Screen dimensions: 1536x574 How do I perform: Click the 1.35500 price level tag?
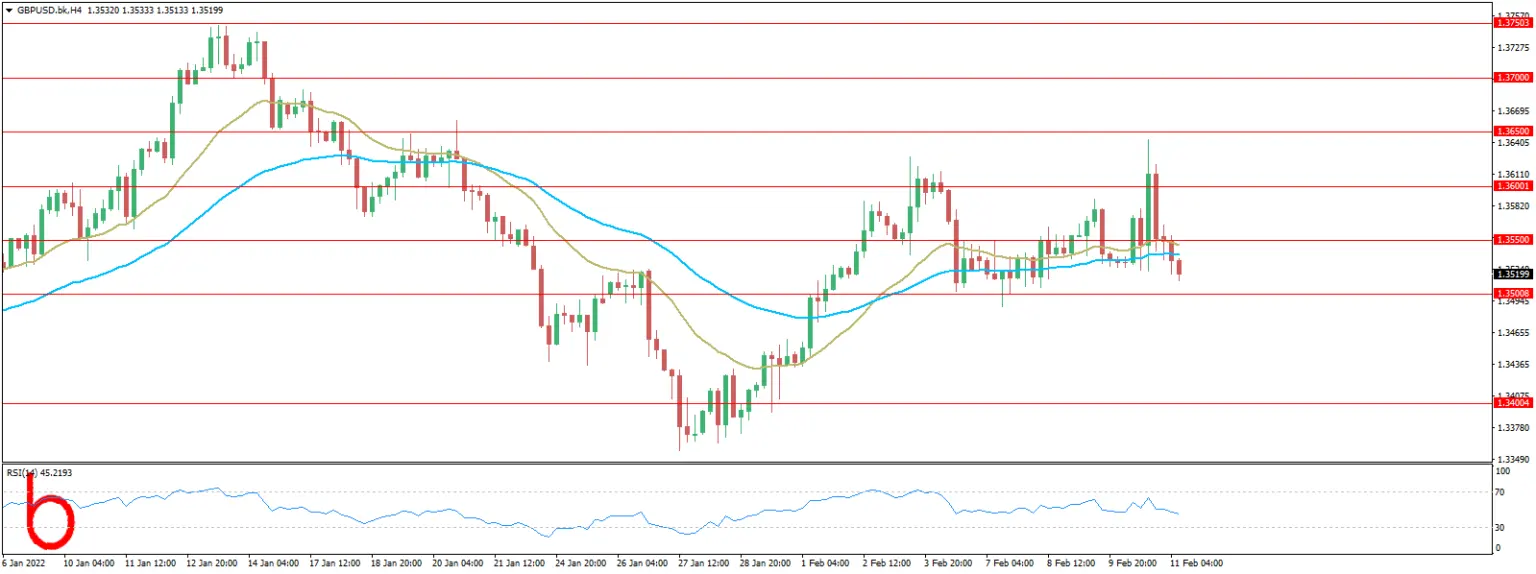point(1511,240)
